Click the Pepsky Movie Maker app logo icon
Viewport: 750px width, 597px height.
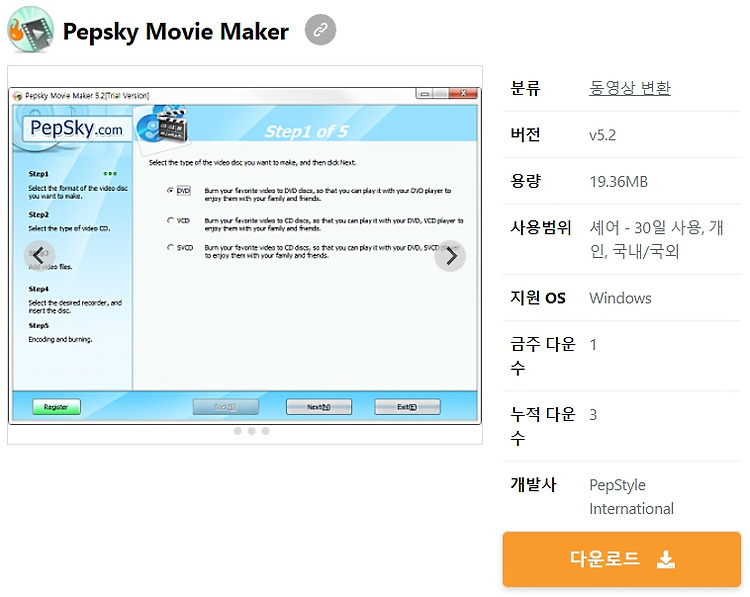pos(30,30)
